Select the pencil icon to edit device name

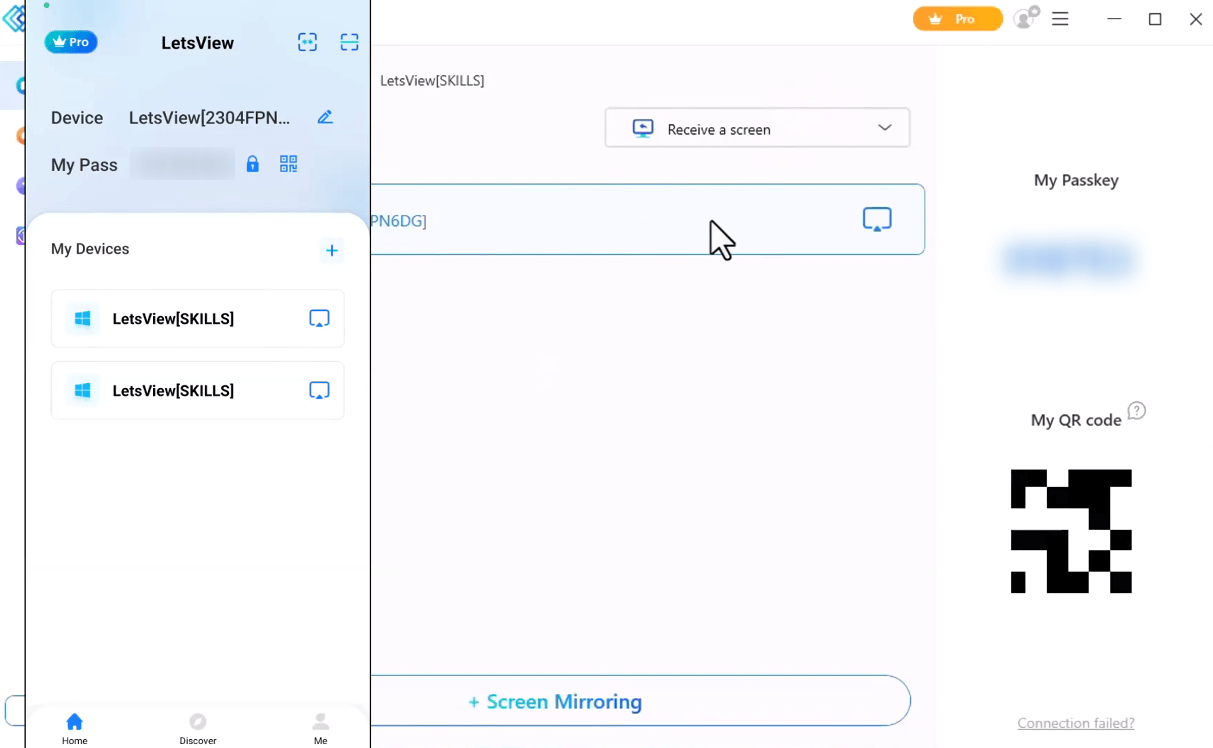[325, 117]
